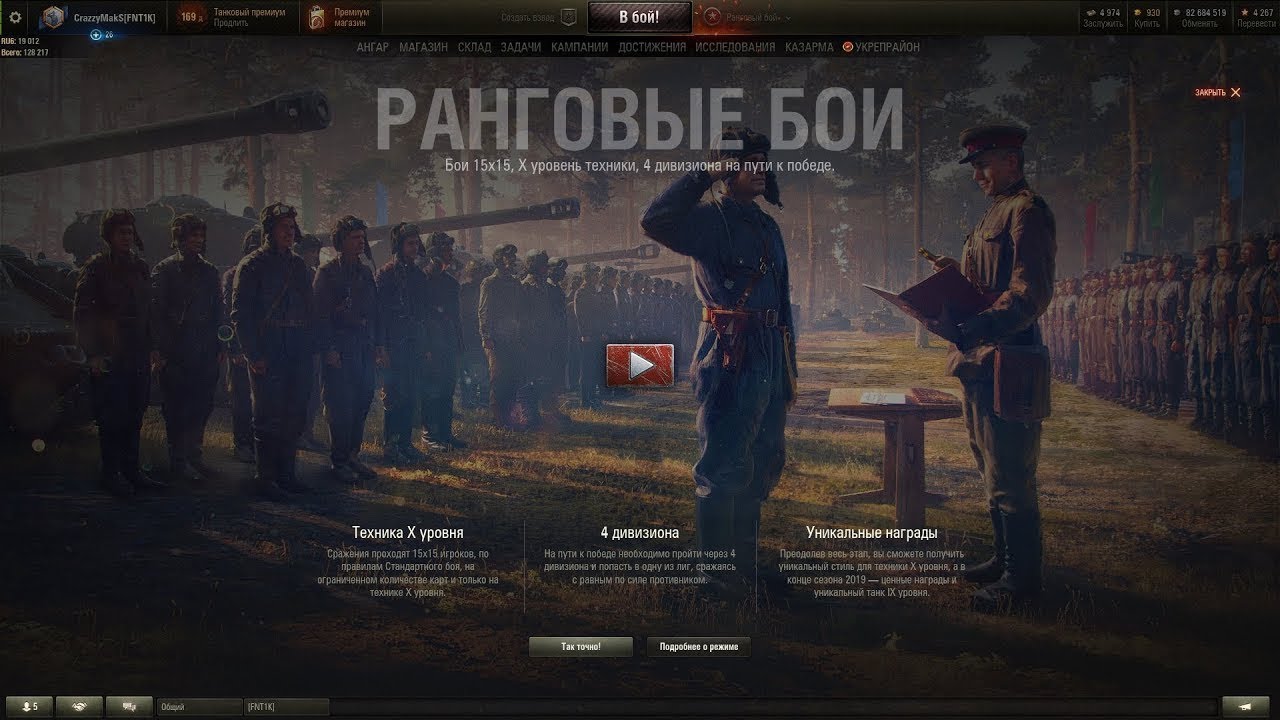The width and height of the screenshot is (1280, 720).
Task: Open the chat channels icon
Action: tap(129, 706)
